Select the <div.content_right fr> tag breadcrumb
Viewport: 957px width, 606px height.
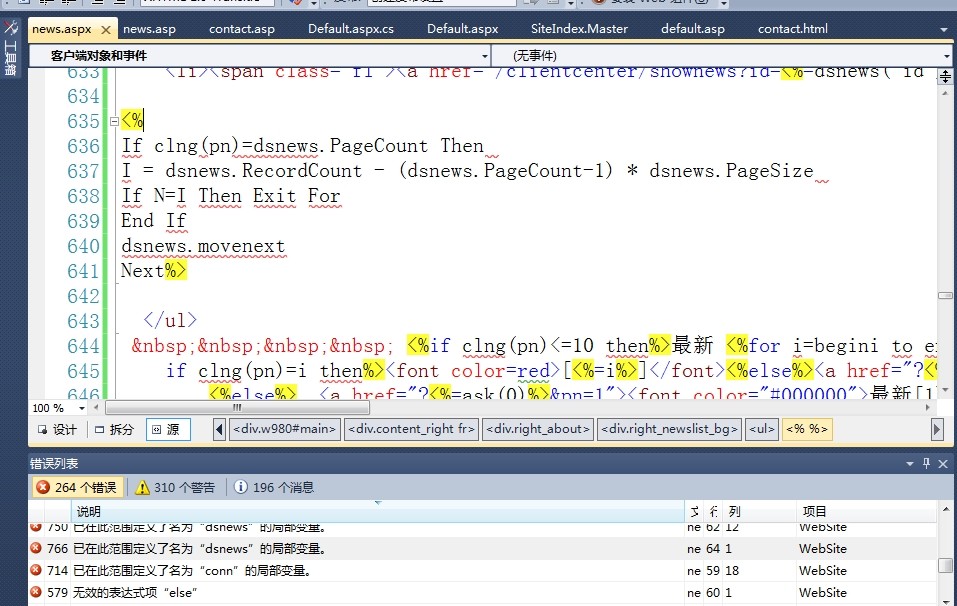411,429
